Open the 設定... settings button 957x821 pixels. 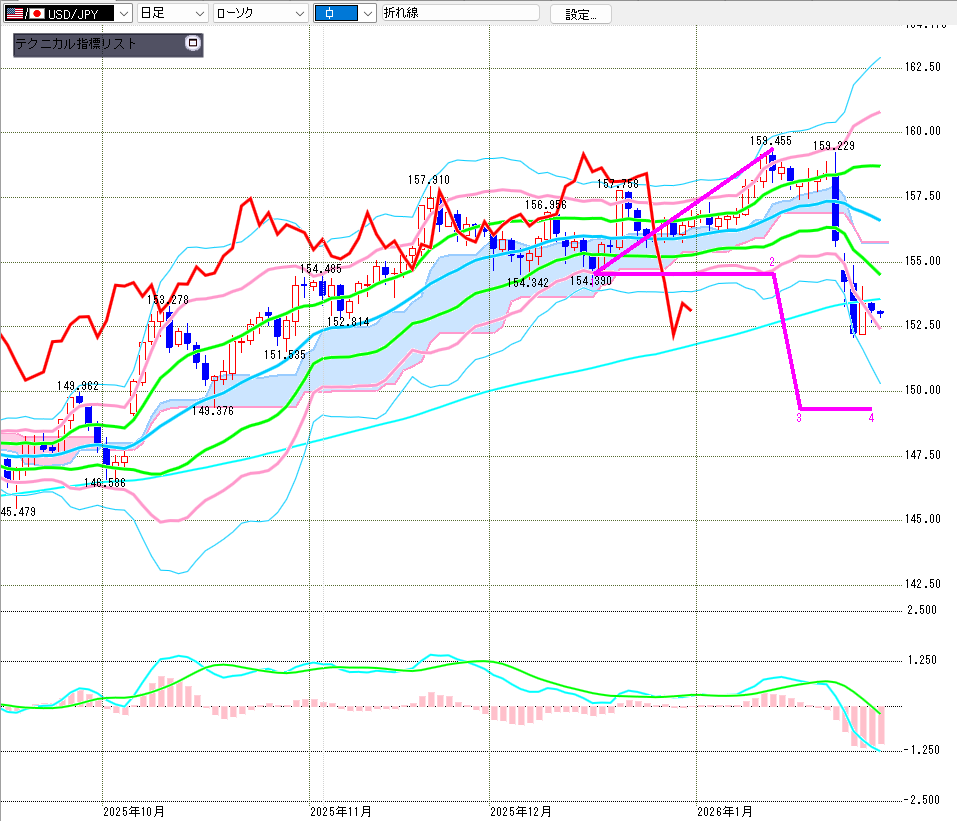[581, 14]
